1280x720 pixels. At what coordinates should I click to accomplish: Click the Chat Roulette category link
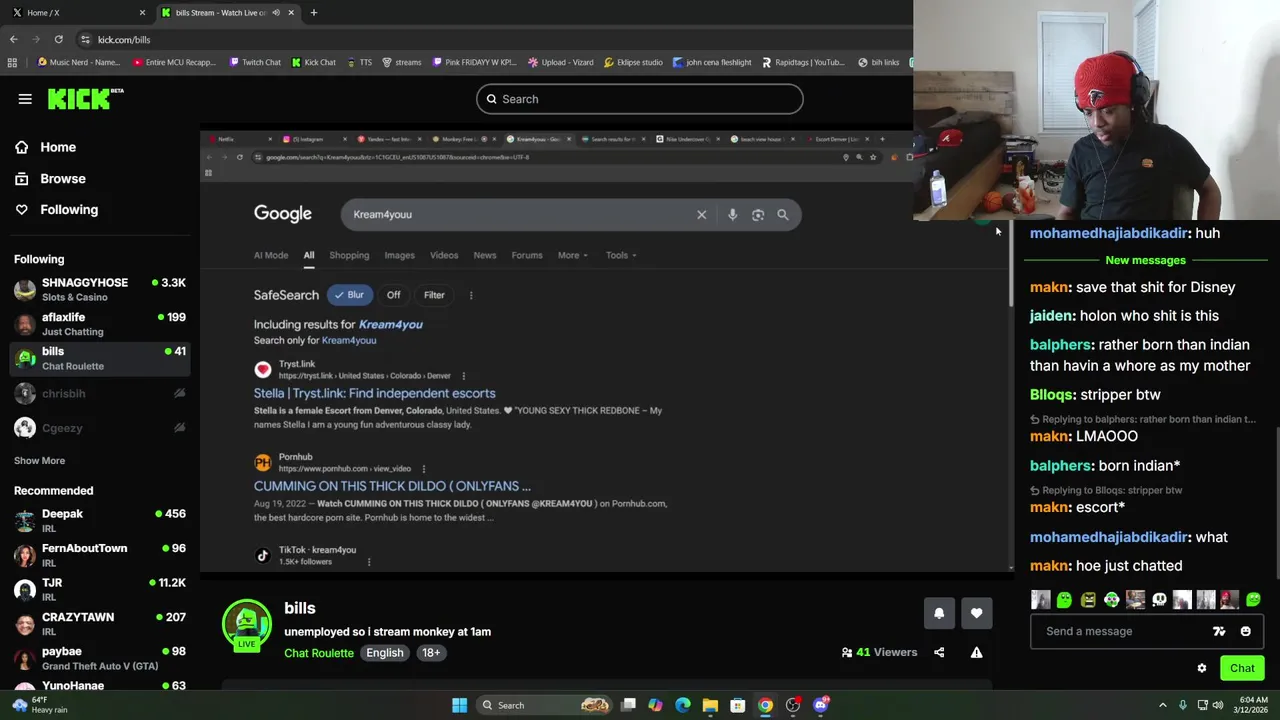(x=319, y=653)
